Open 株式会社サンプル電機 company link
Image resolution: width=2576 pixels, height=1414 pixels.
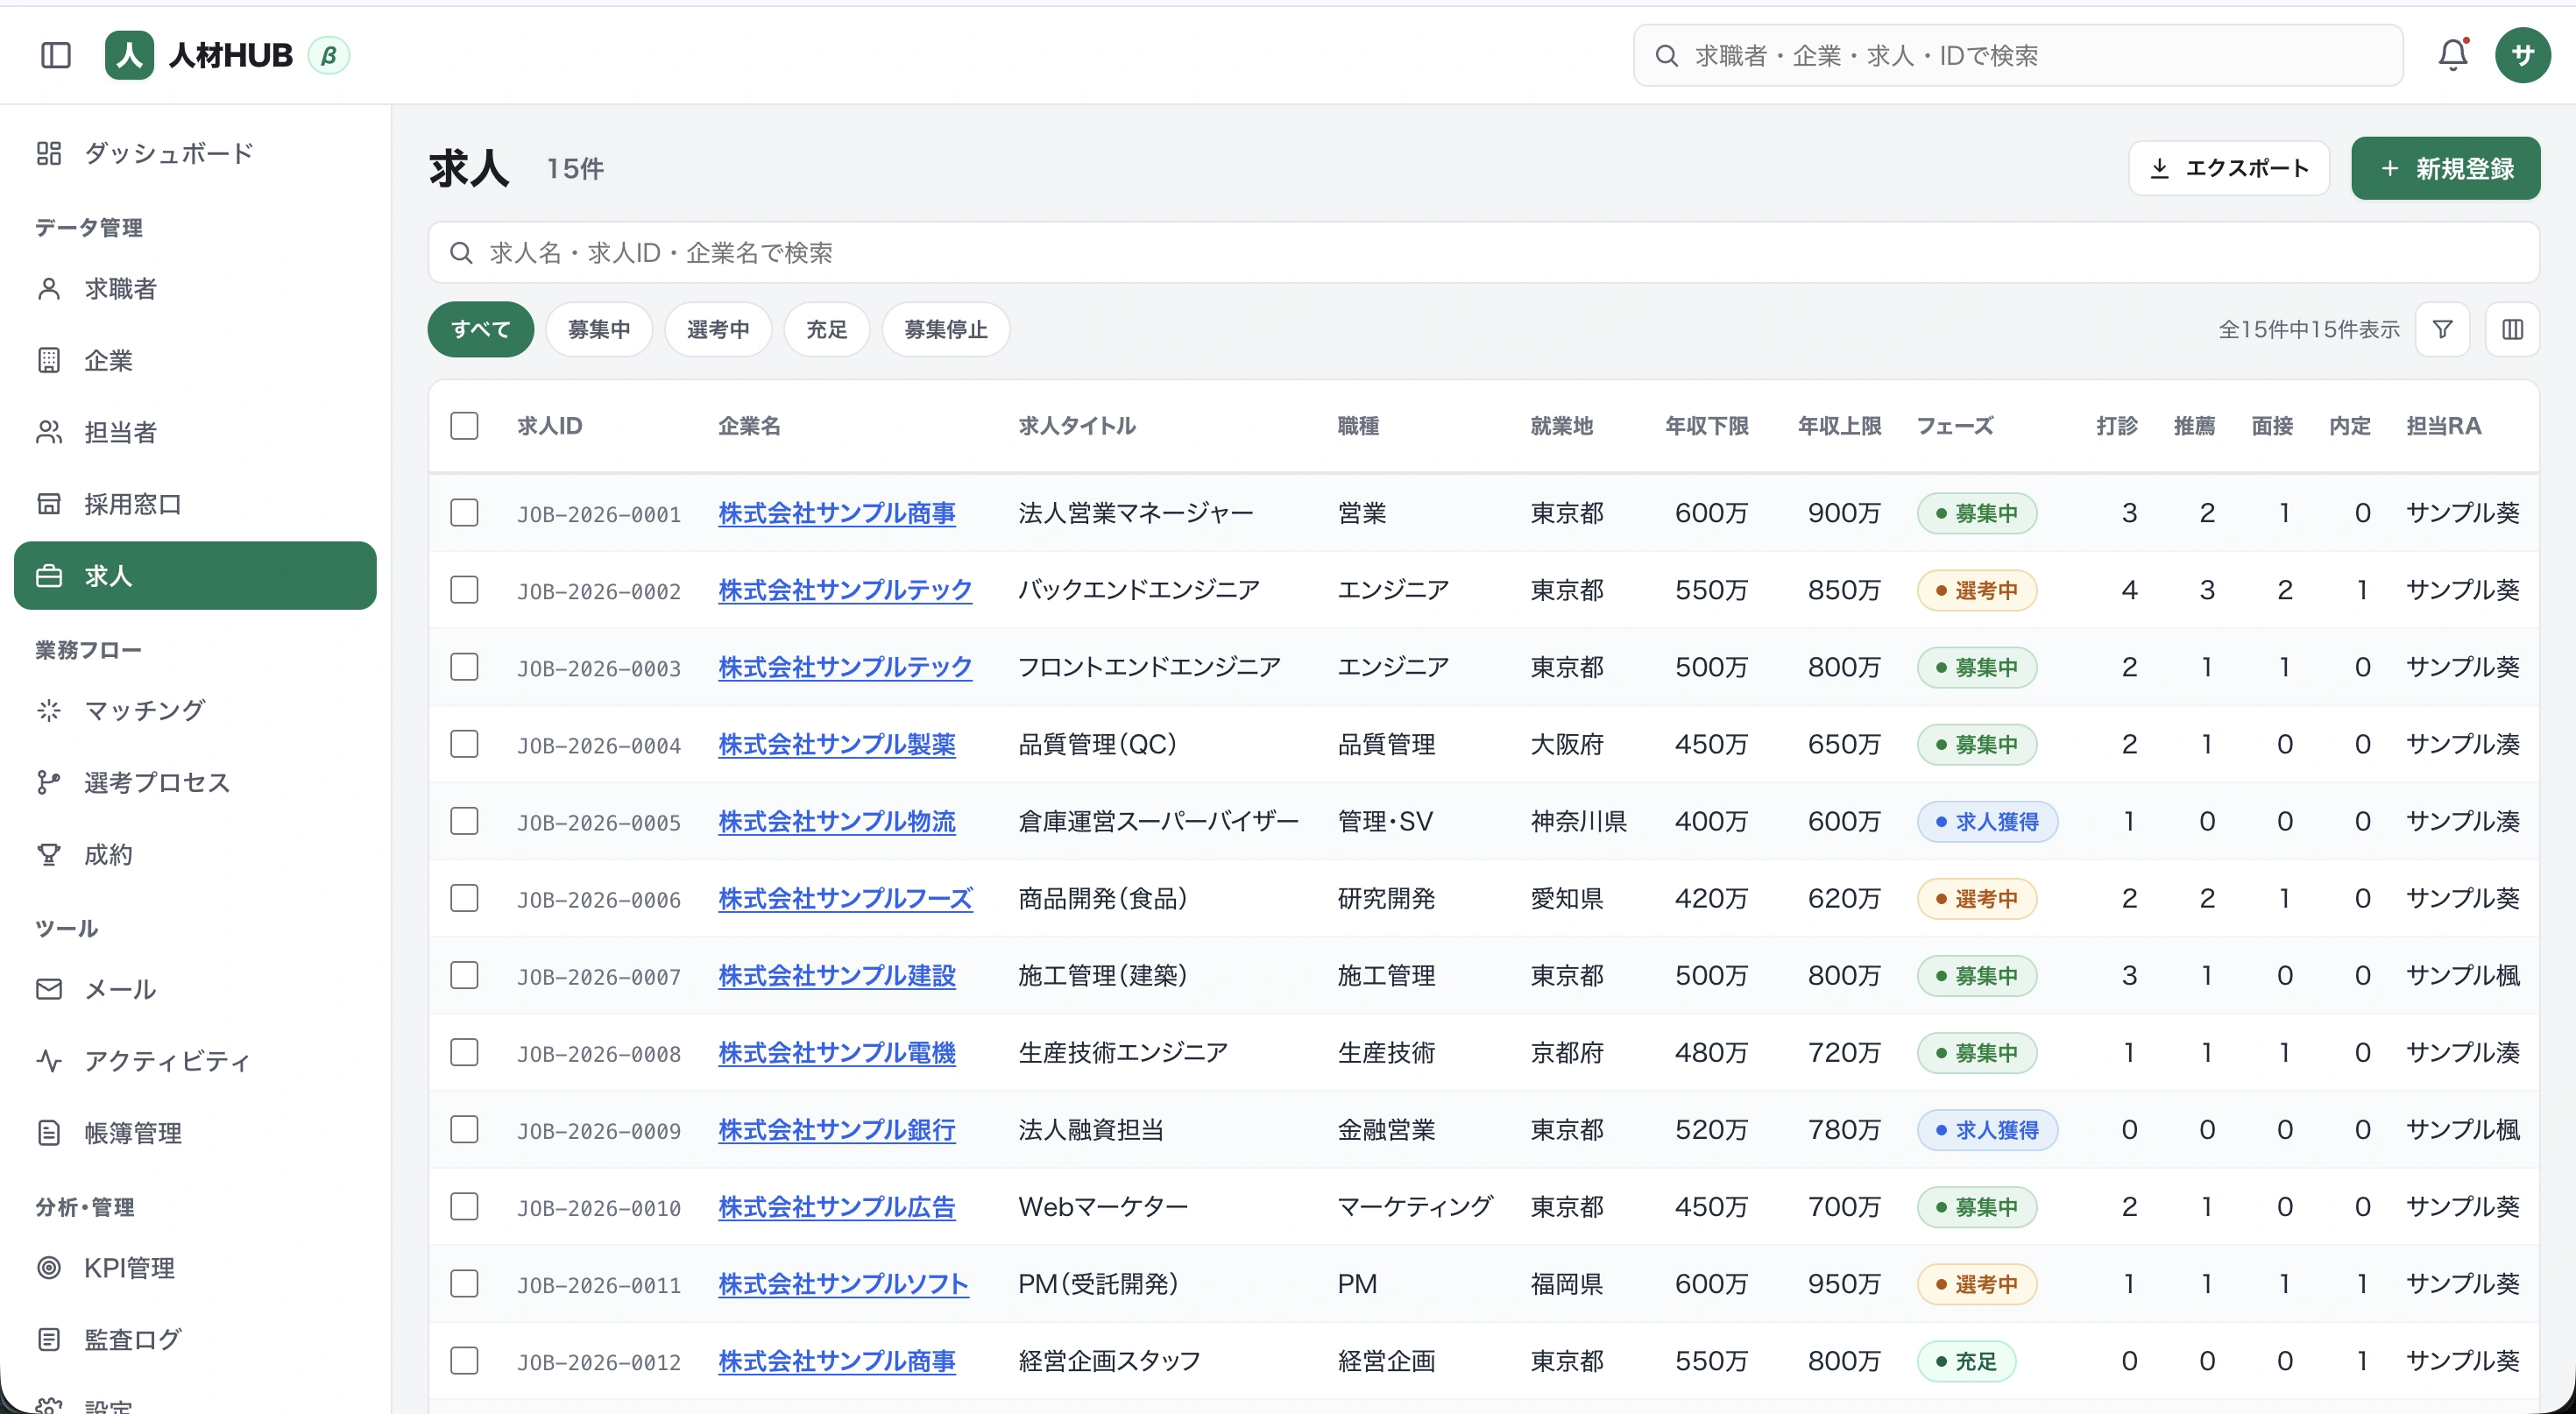pos(837,1052)
